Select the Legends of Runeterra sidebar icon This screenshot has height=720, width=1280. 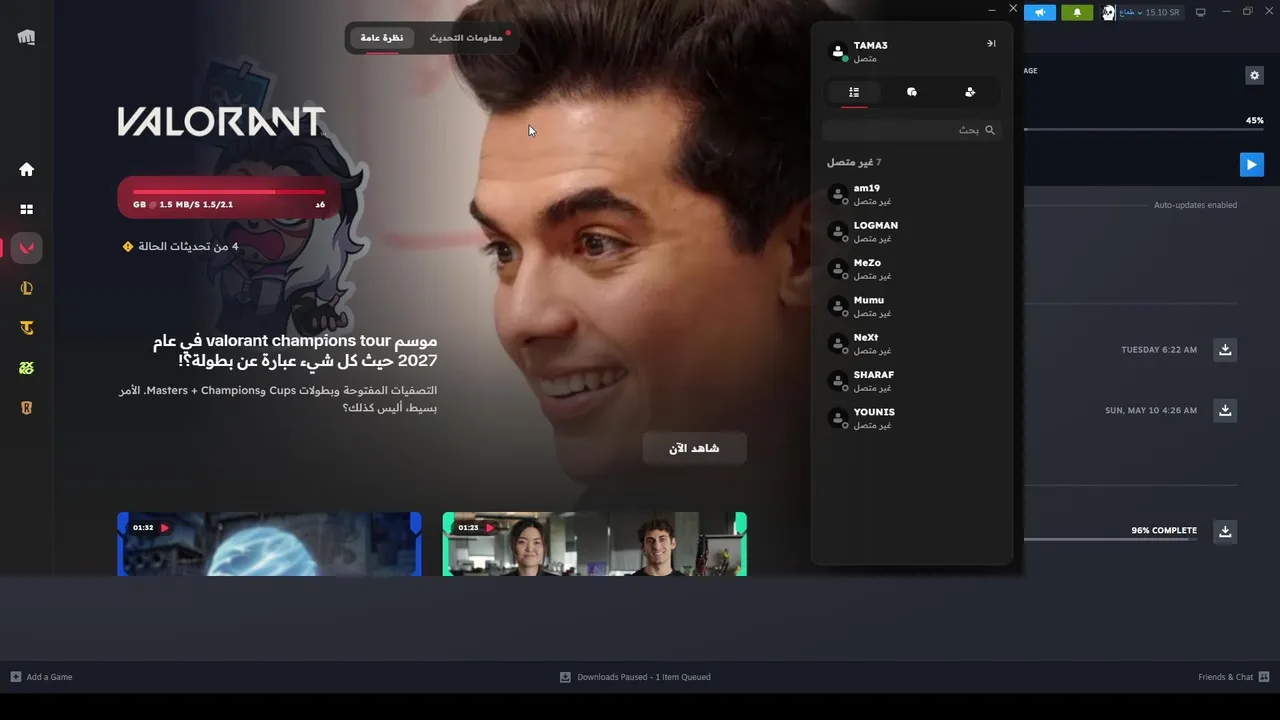coord(27,408)
